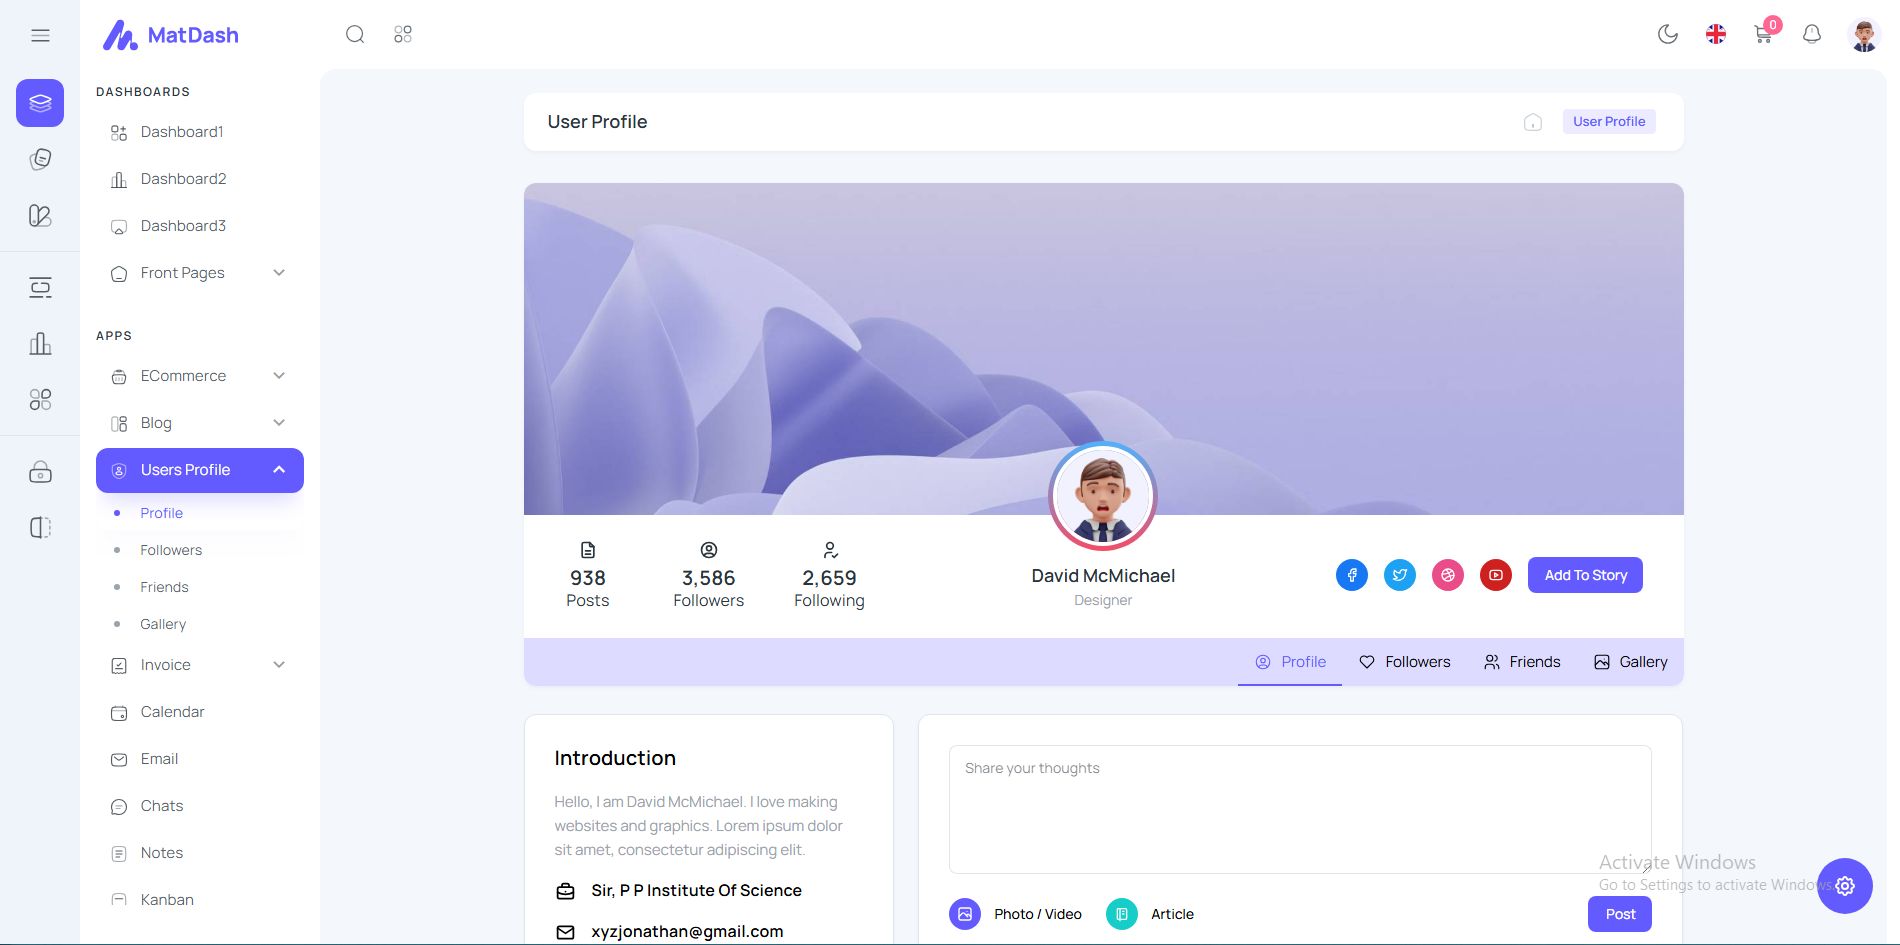Click the search magnifier icon
Viewport: 1900px width, 945px height.
point(355,34)
